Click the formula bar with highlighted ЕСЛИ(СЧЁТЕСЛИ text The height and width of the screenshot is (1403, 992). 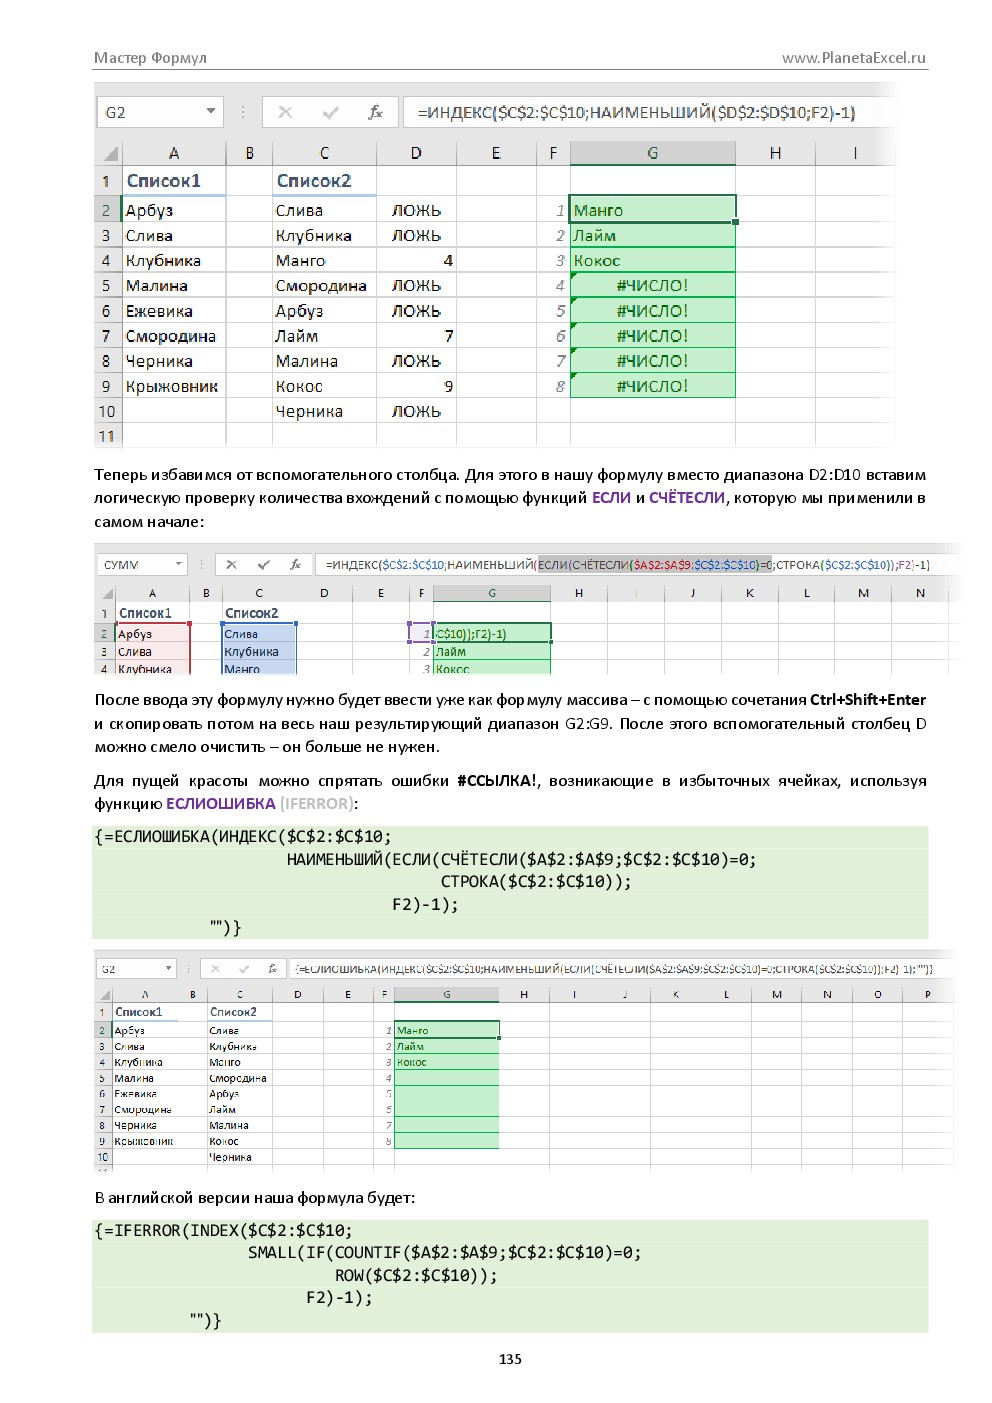(636, 565)
